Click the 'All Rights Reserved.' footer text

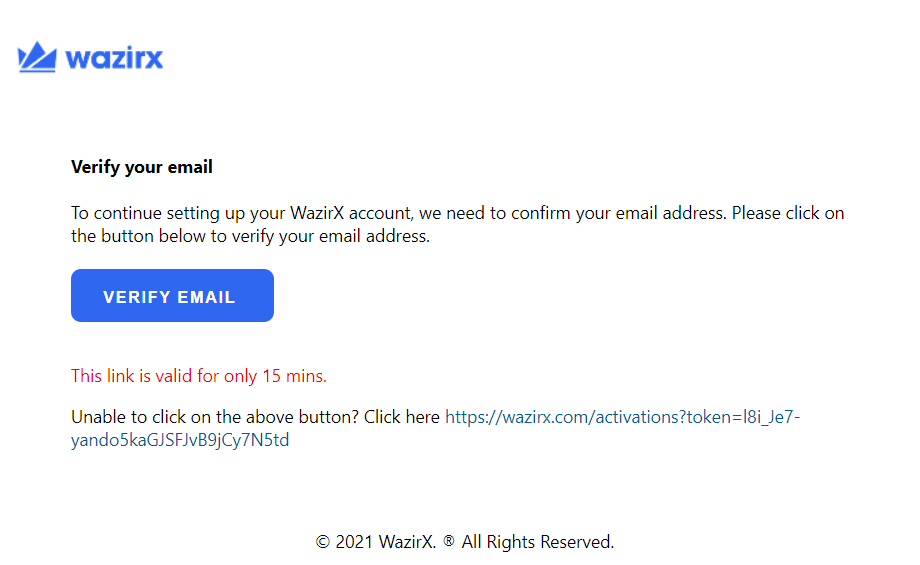pos(537,542)
